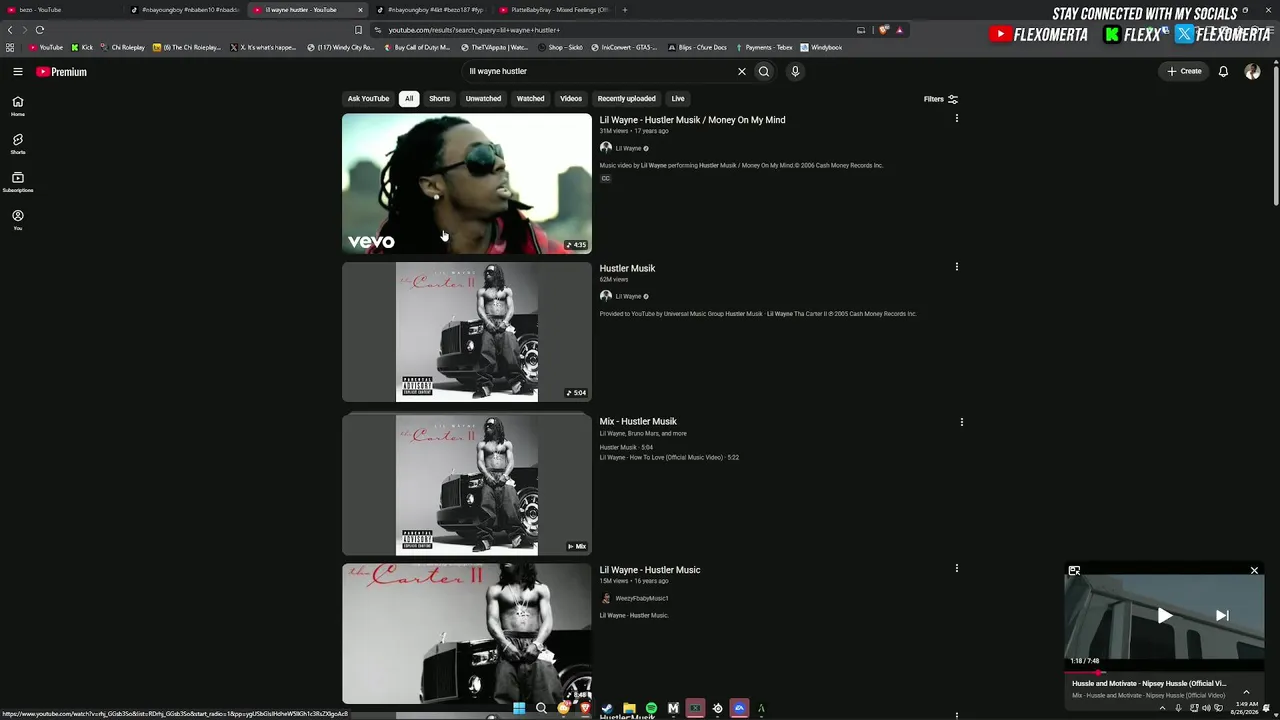Viewport: 1280px width, 720px height.
Task: Close the lil wayne hustler tab
Action: pyautogui.click(x=361, y=10)
